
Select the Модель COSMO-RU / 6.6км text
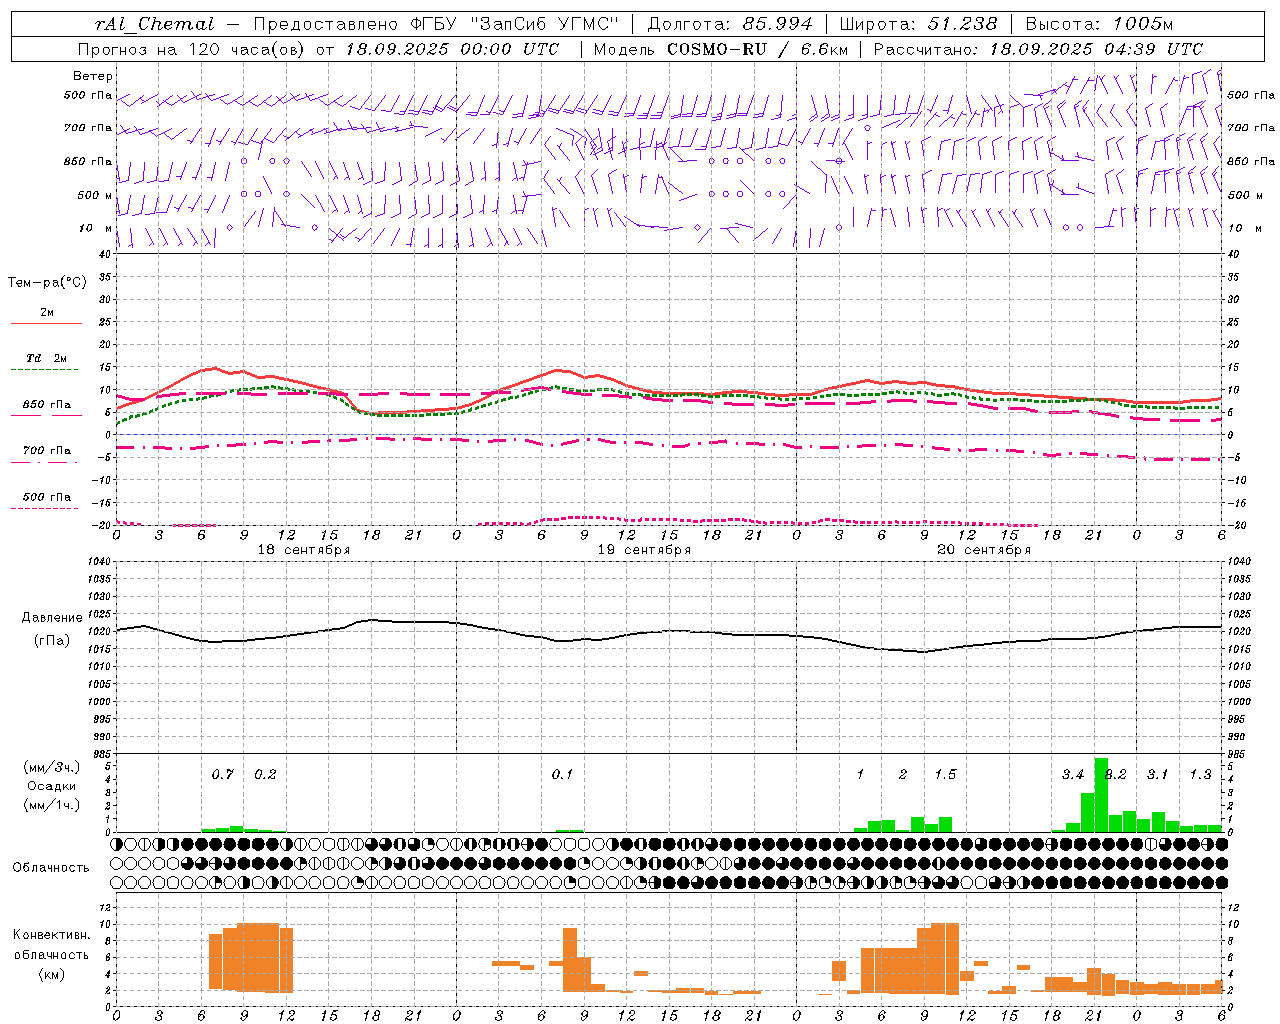click(721, 49)
